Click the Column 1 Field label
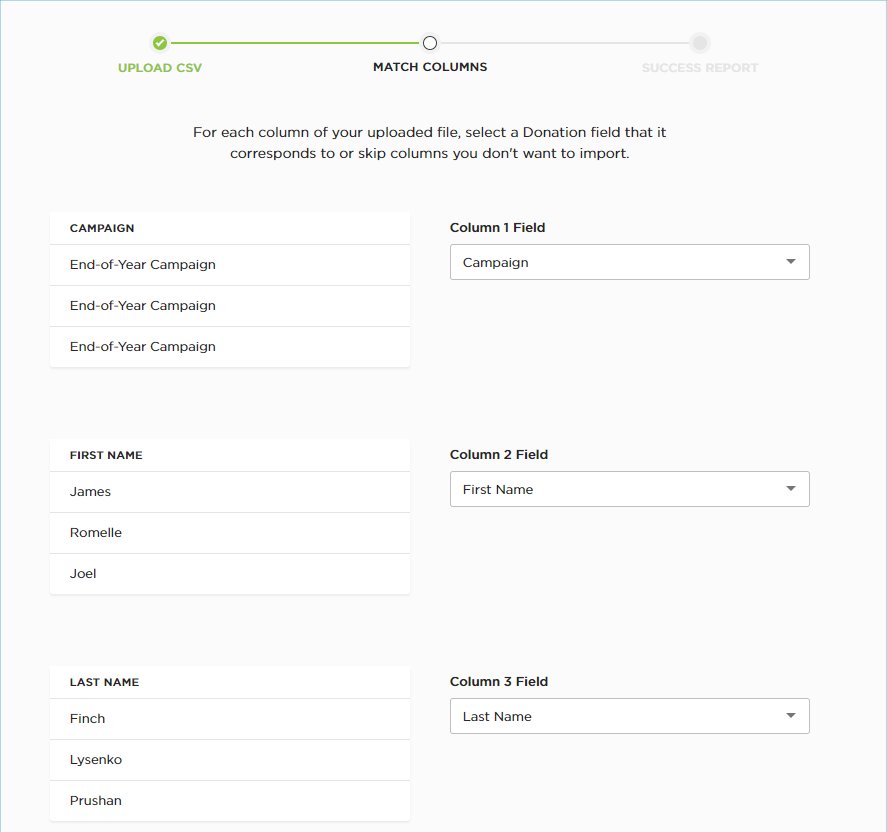 coord(497,228)
